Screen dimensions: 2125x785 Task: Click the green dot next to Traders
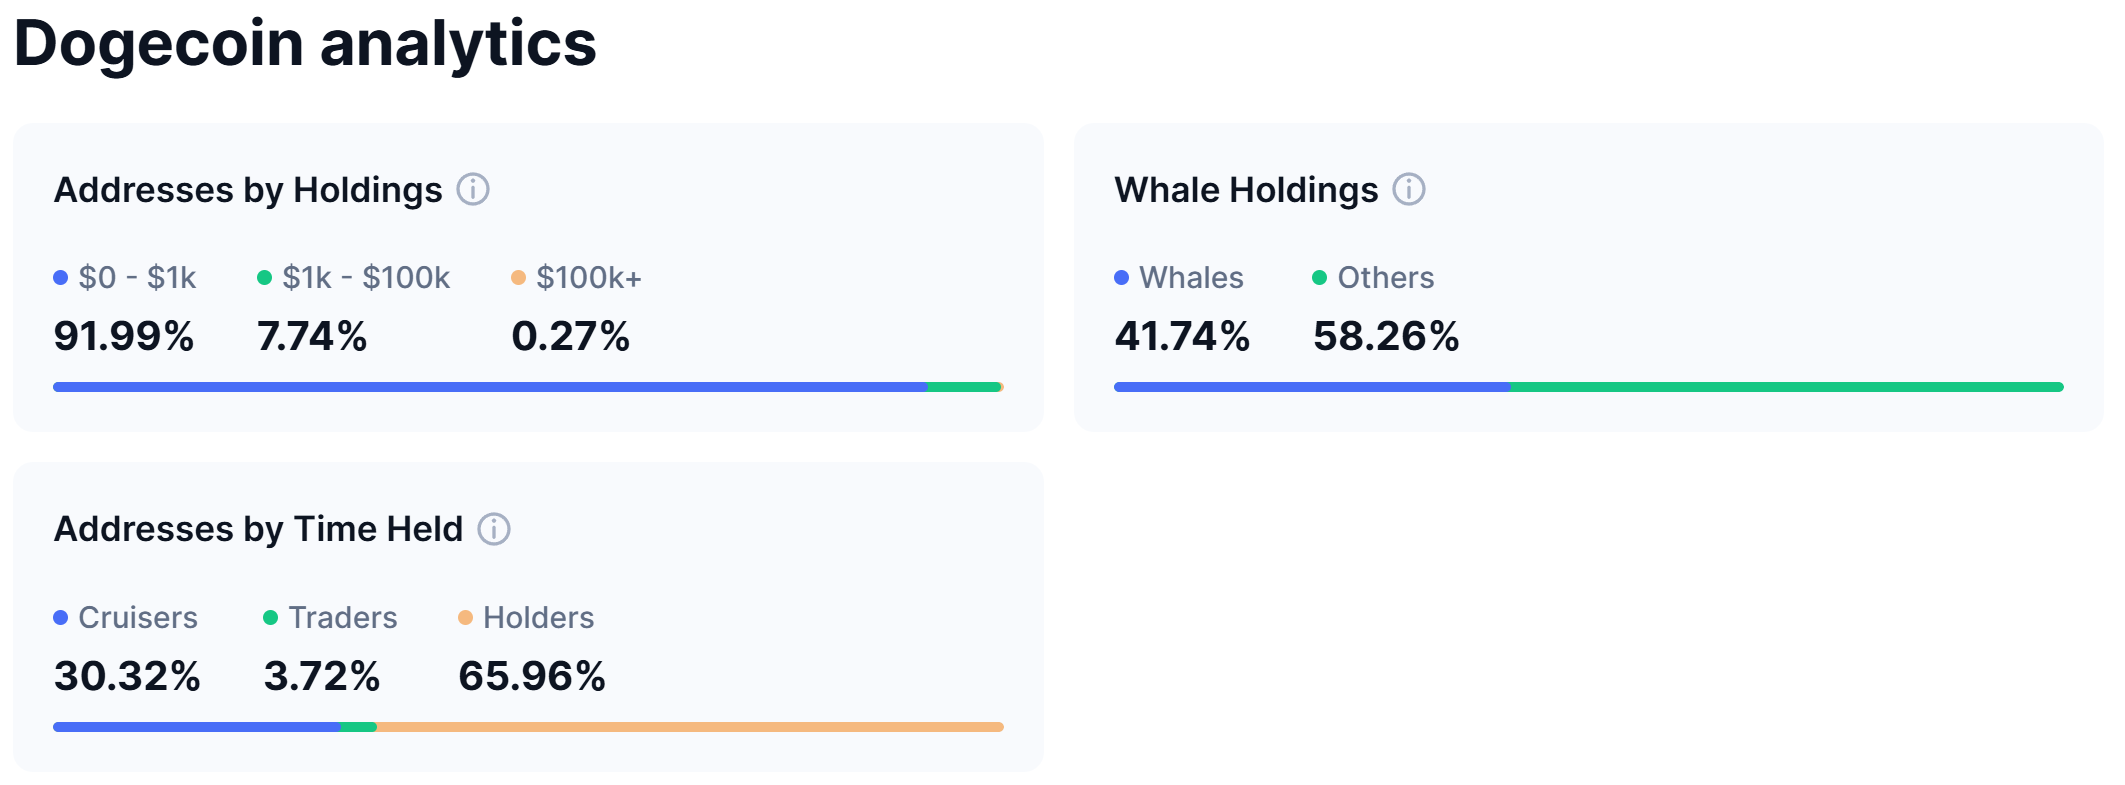click(270, 618)
